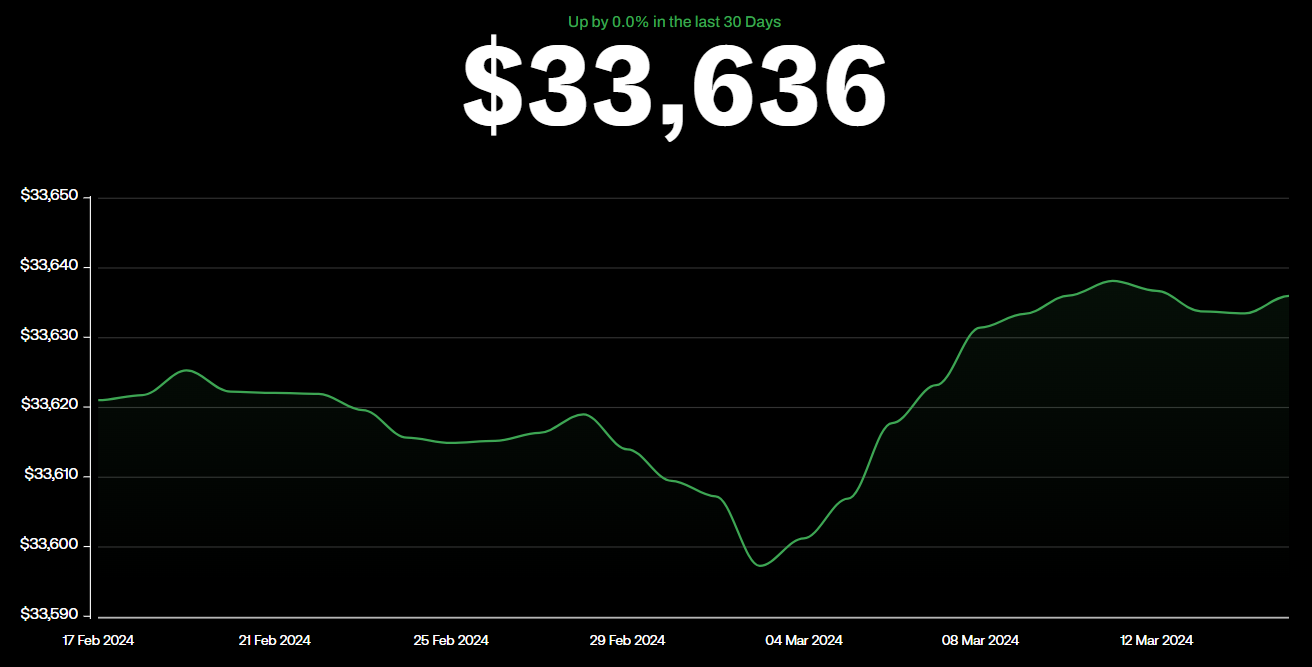Select the 29 Feb 2024 date label
This screenshot has width=1312, height=667.
click(628, 640)
